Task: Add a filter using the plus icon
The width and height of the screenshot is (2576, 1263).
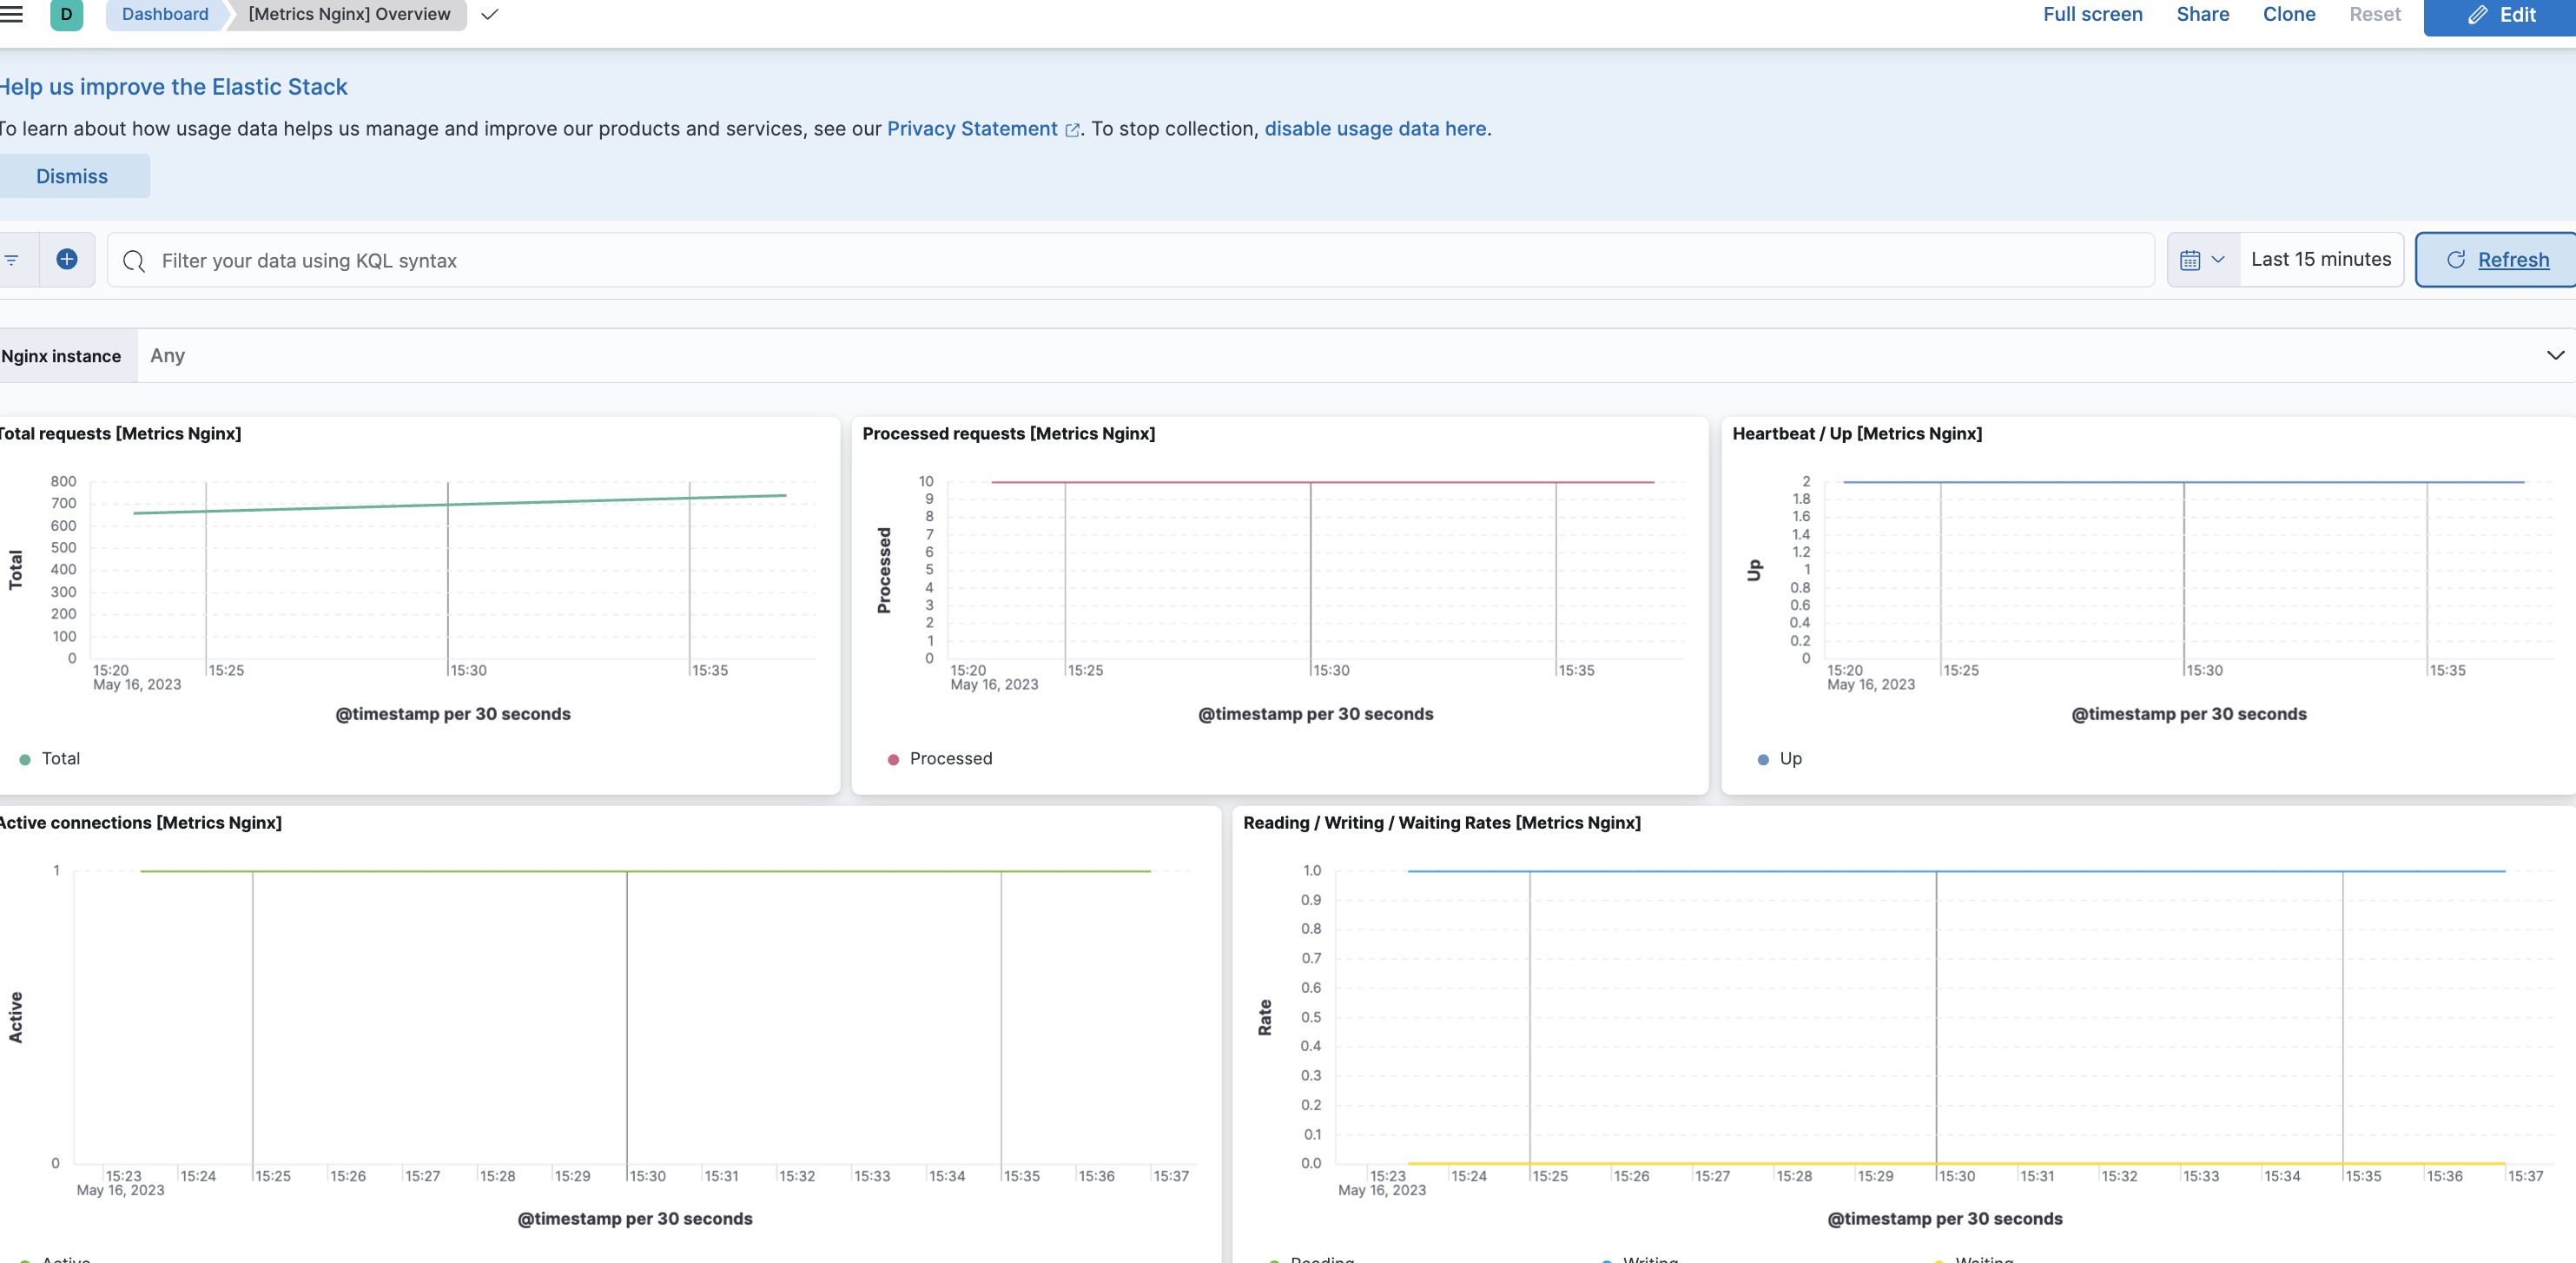Action: pyautogui.click(x=66, y=259)
